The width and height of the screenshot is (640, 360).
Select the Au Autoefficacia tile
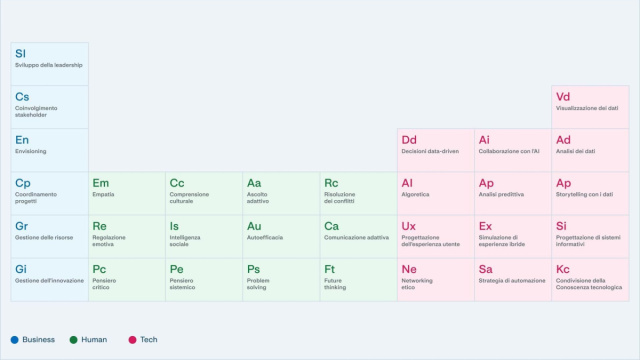[x=281, y=237]
